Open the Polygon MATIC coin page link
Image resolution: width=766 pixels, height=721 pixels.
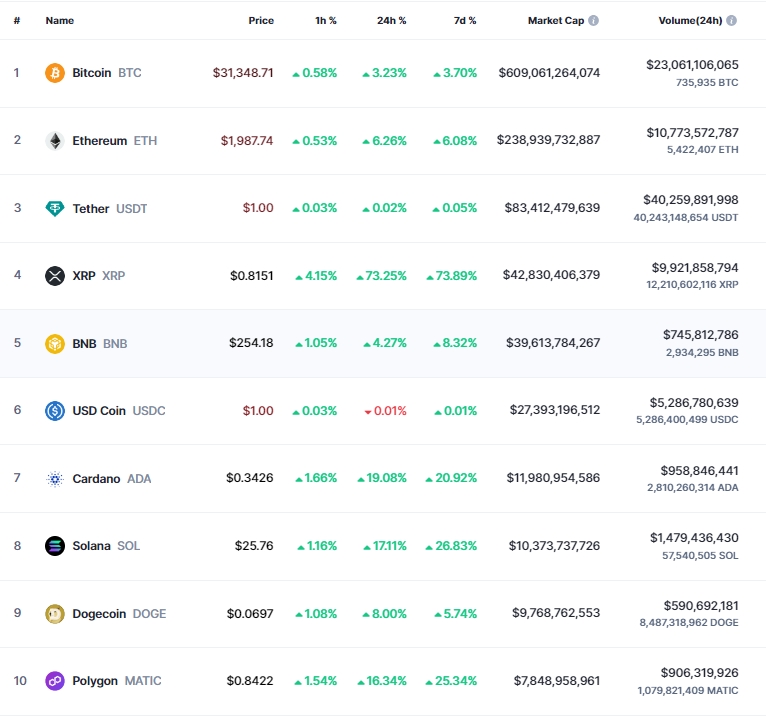pyautogui.click(x=117, y=681)
